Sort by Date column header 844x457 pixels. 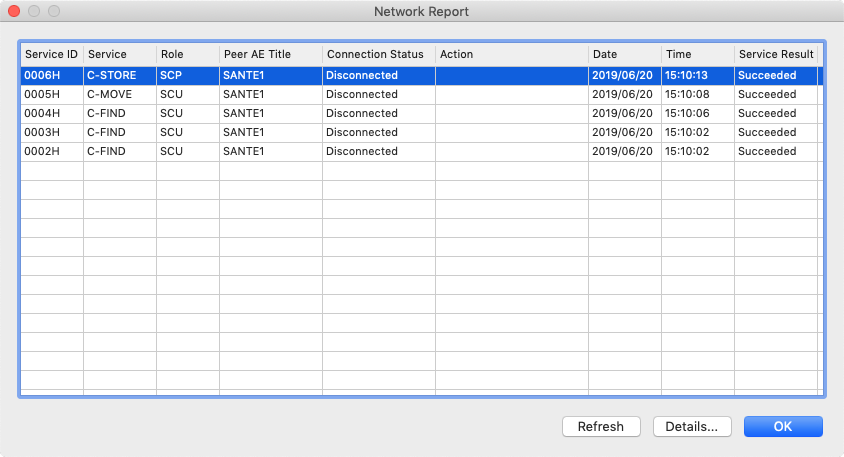click(x=624, y=54)
